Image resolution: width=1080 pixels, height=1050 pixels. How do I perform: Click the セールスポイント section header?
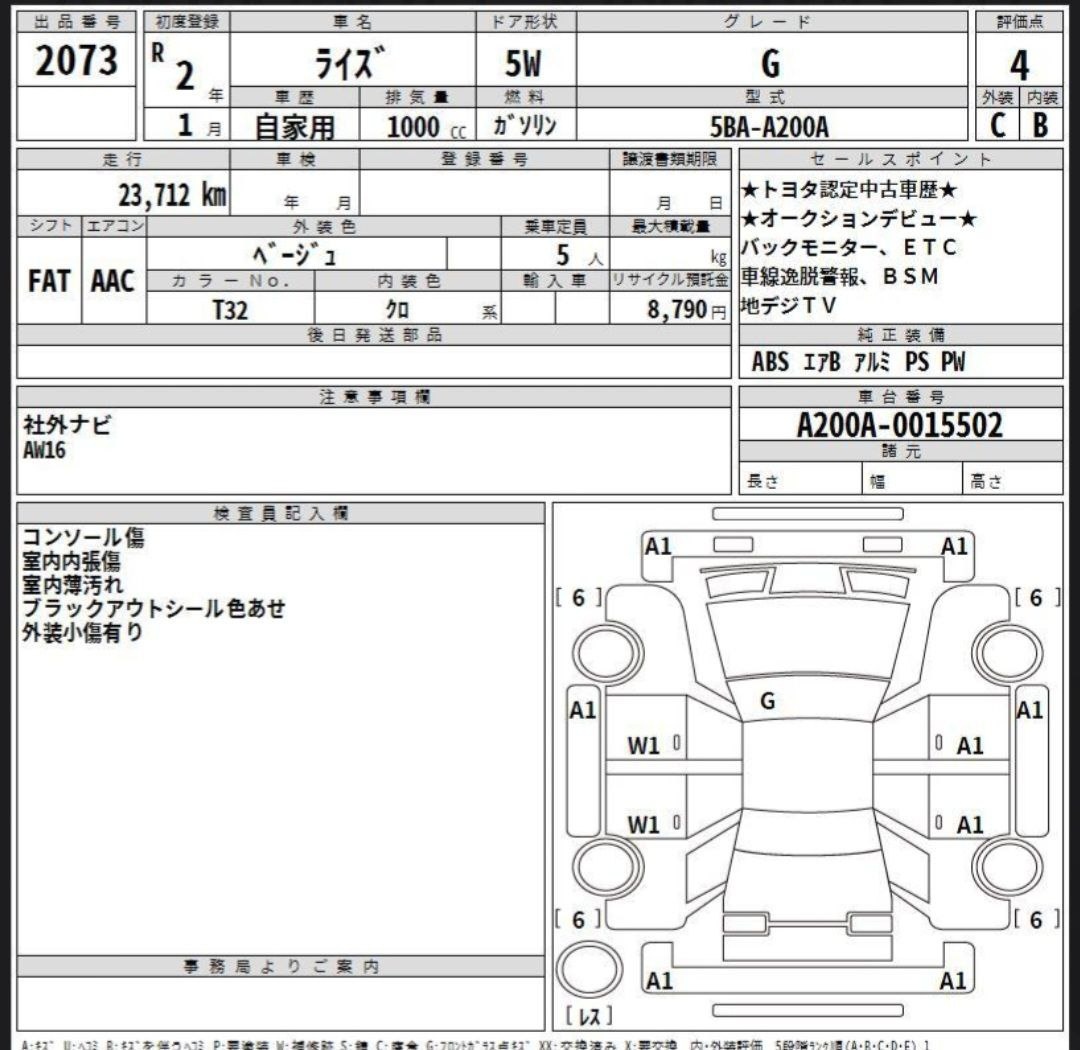click(x=901, y=159)
